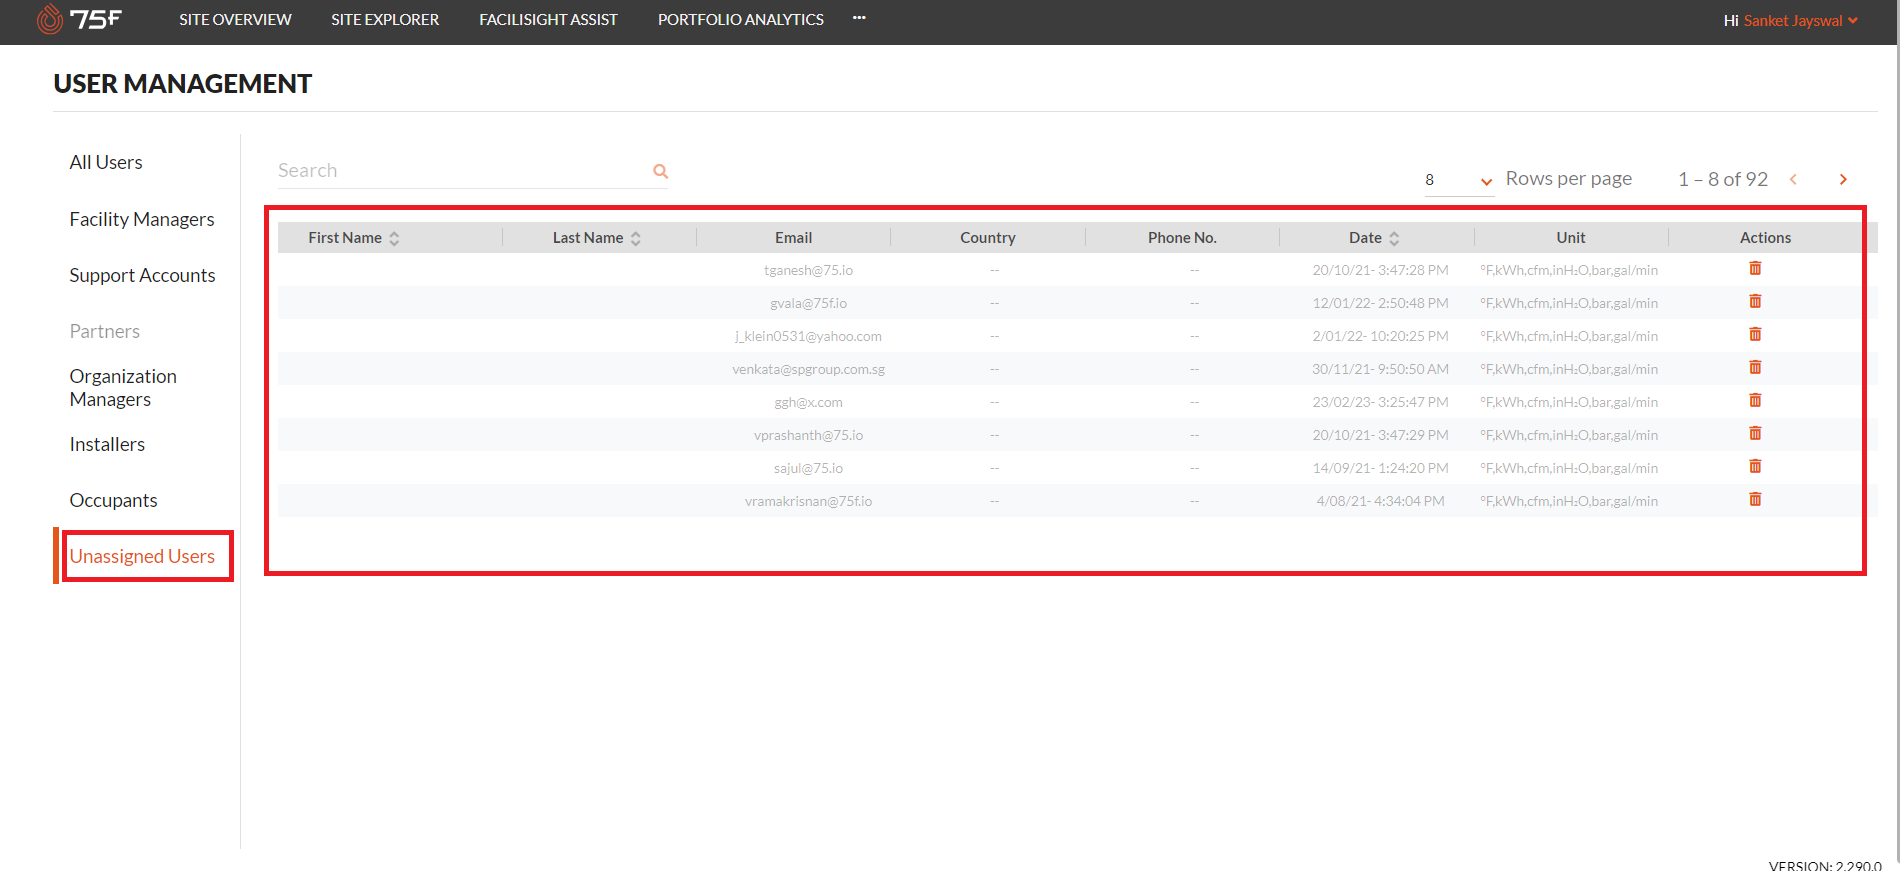Click the Actions column header
The height and width of the screenshot is (871, 1900).
(x=1765, y=238)
